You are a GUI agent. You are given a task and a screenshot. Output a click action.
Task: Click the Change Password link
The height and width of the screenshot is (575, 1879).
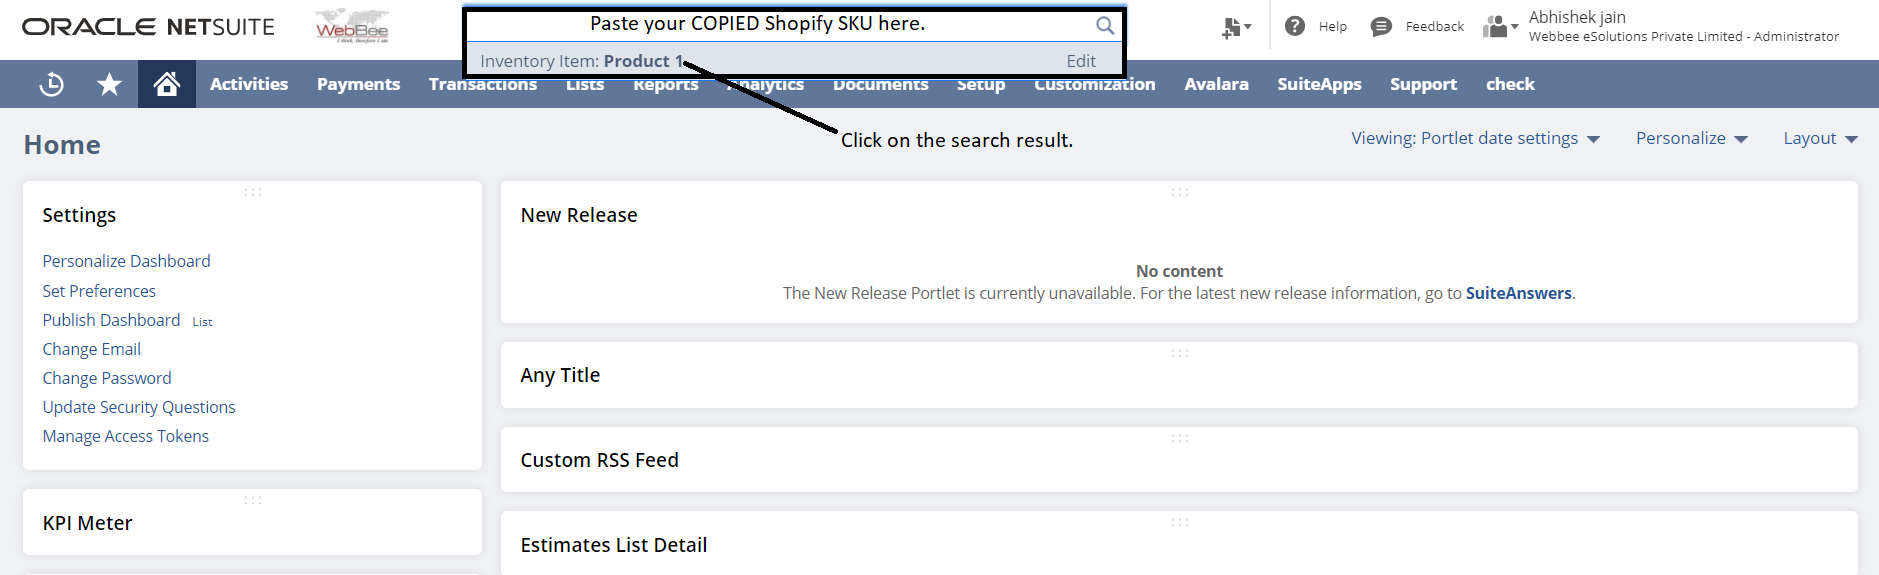[107, 378]
